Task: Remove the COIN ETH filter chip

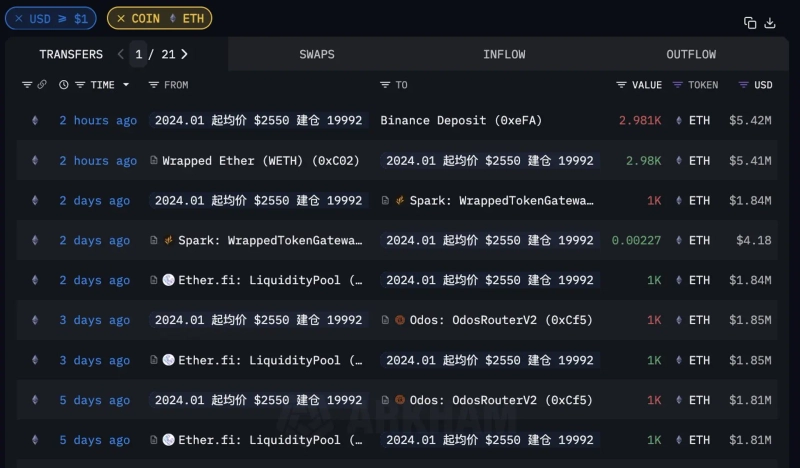Action: coord(121,19)
